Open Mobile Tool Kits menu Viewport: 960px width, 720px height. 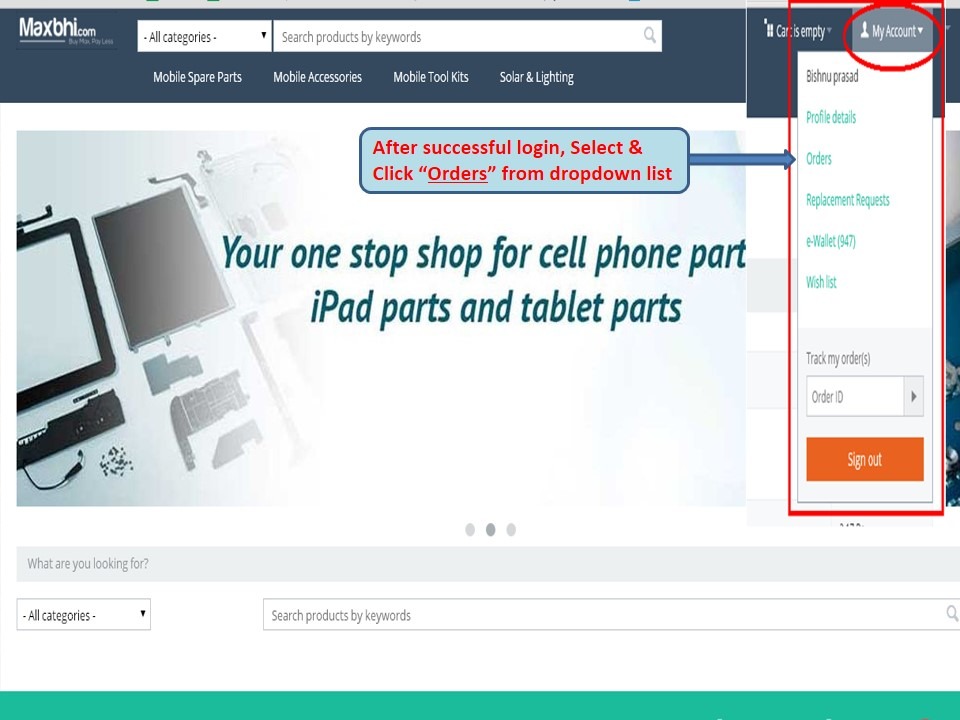(x=430, y=77)
